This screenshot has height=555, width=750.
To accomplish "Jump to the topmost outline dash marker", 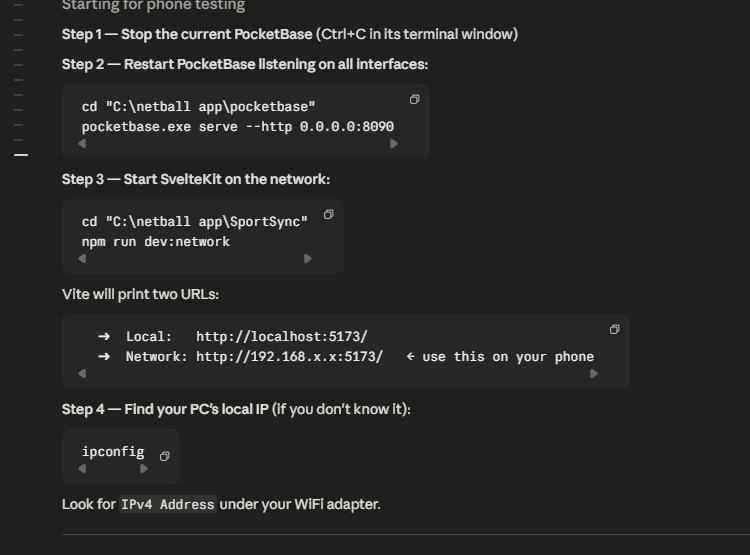I will [19, 5].
